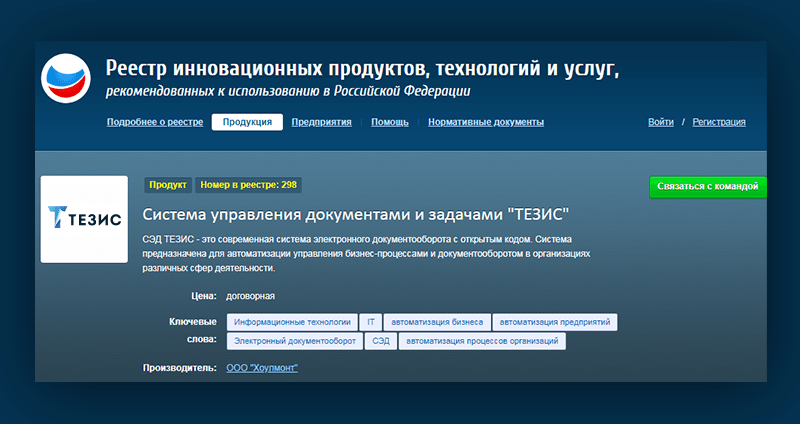The width and height of the screenshot is (800, 424).
Task: Open the Помощь menu item
Action: 390,122
